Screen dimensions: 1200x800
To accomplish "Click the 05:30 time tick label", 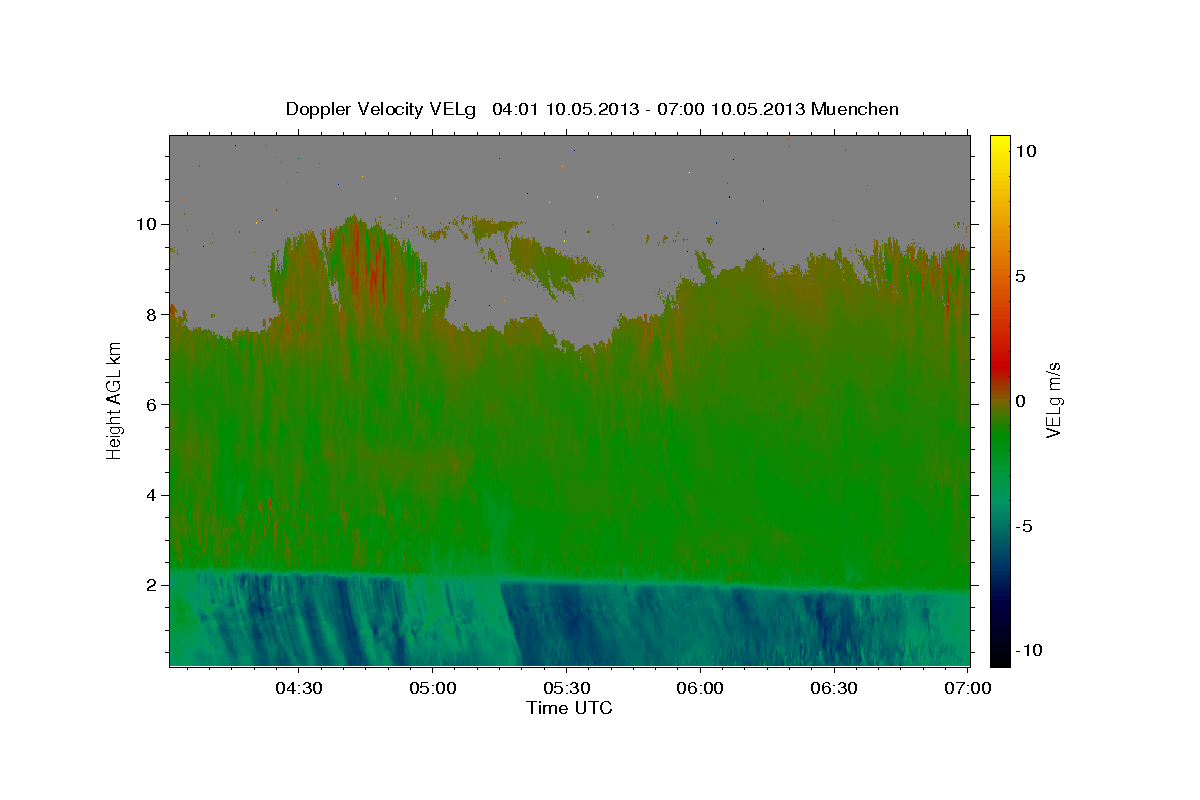I will pos(566,688).
